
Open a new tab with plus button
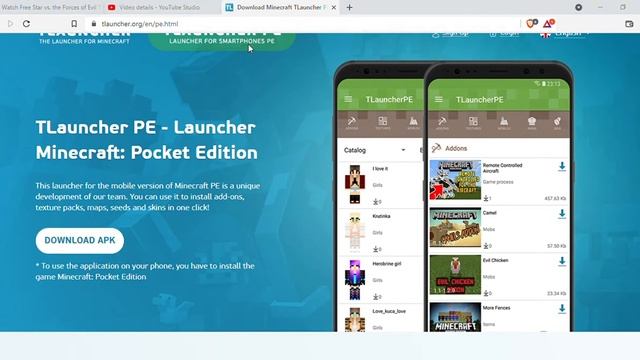pos(349,7)
